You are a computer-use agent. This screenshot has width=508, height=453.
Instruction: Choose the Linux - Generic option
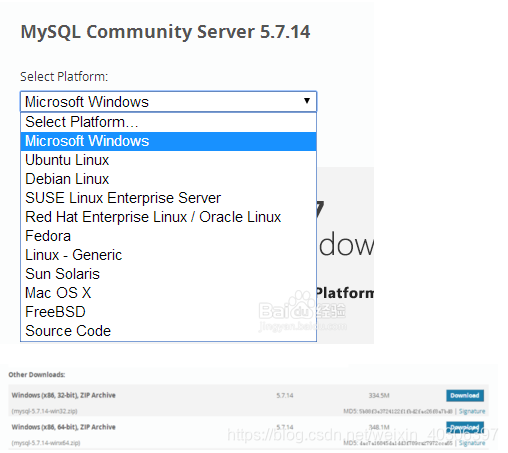tap(168, 255)
